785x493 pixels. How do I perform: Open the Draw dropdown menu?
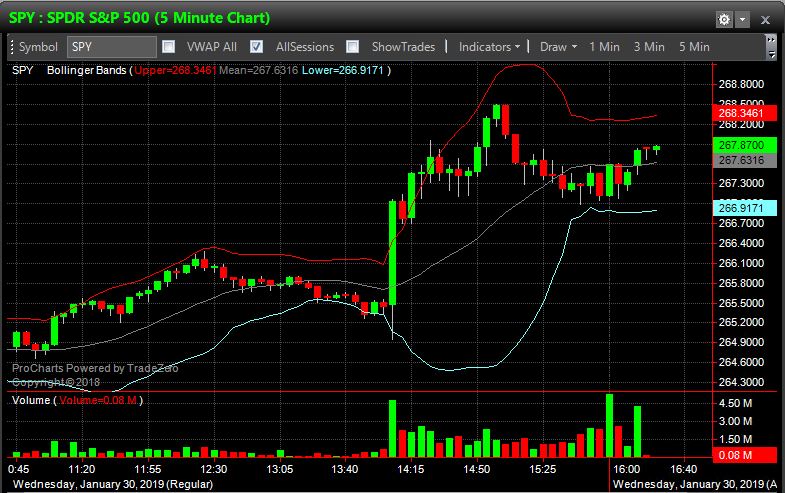coord(557,47)
